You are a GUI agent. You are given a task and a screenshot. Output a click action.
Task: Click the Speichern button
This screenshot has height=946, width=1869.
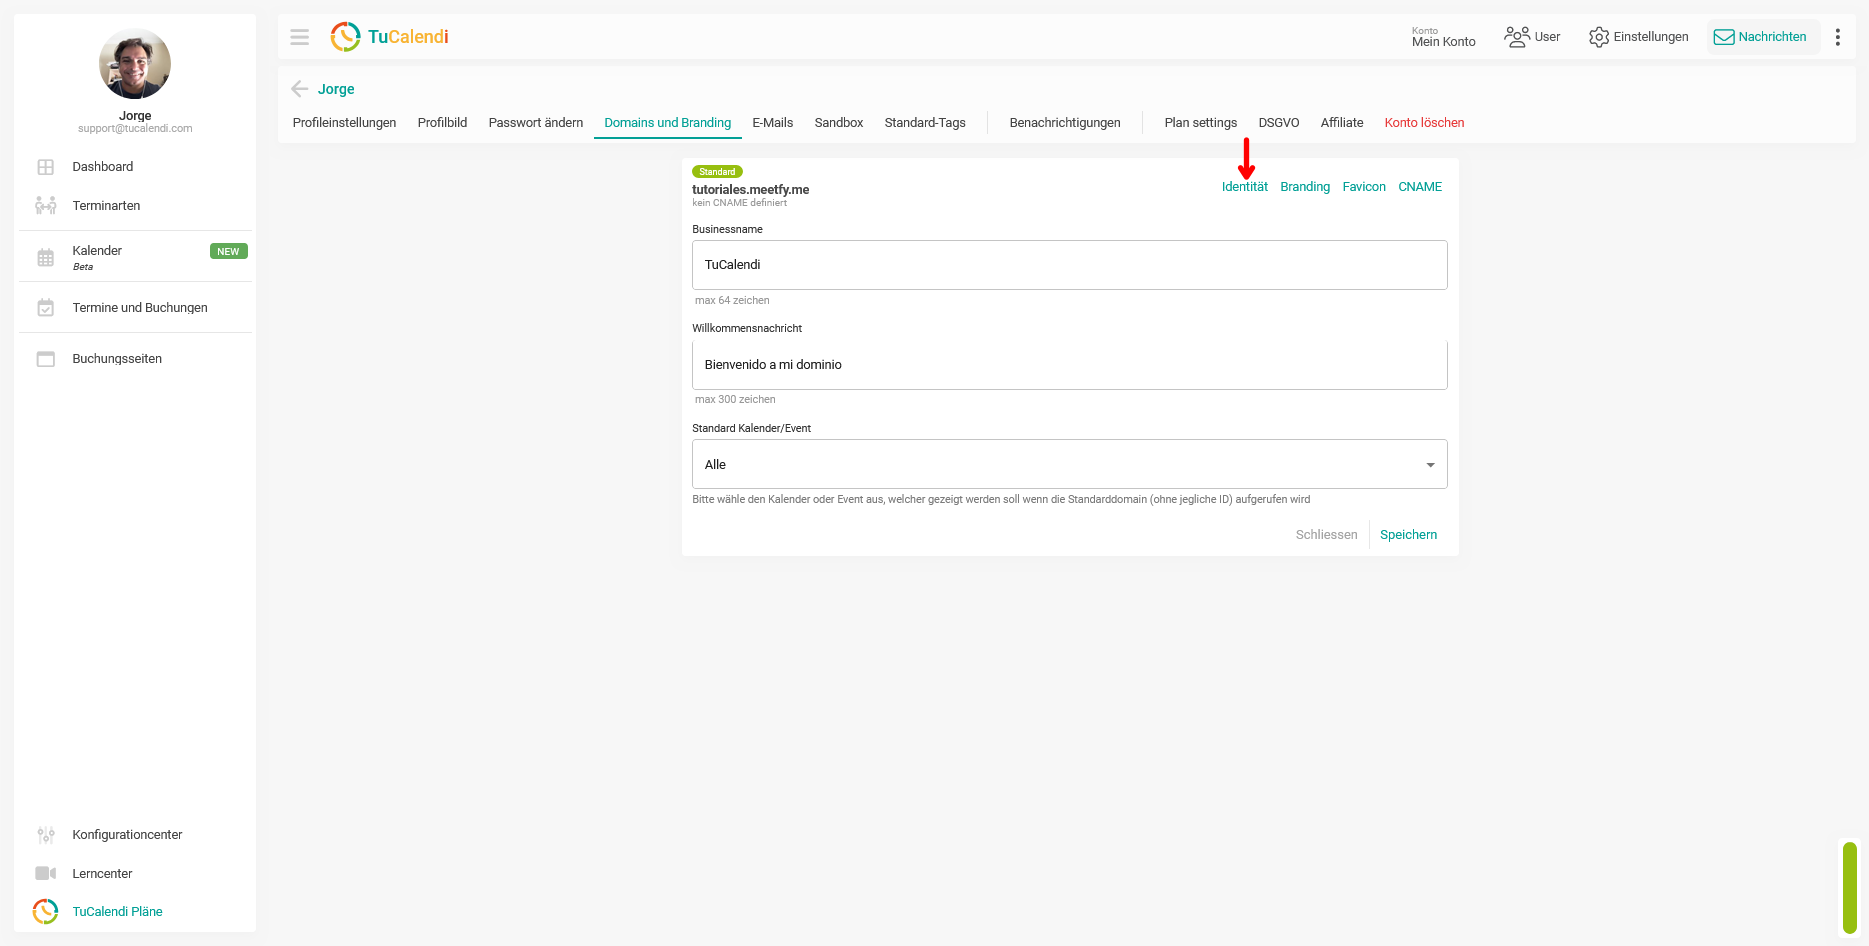coord(1408,535)
